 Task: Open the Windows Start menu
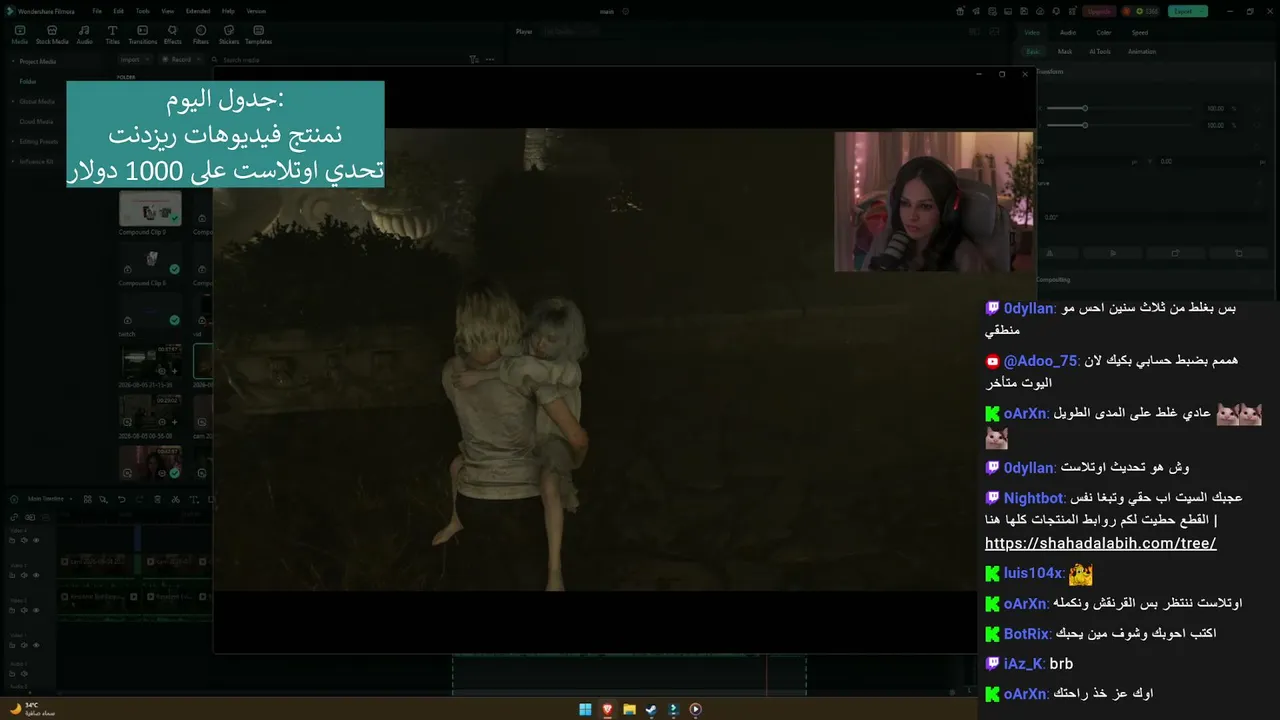[x=585, y=710]
